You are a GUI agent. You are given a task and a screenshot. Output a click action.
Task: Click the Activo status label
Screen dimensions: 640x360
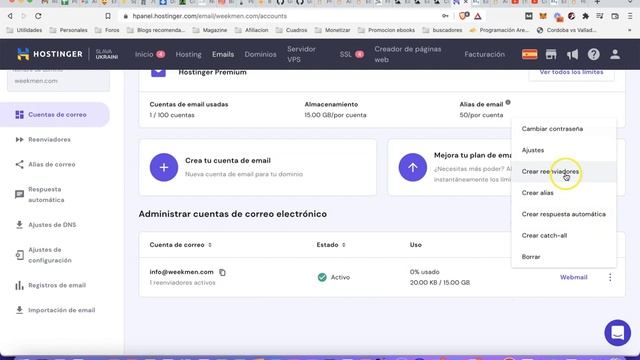tap(340, 277)
